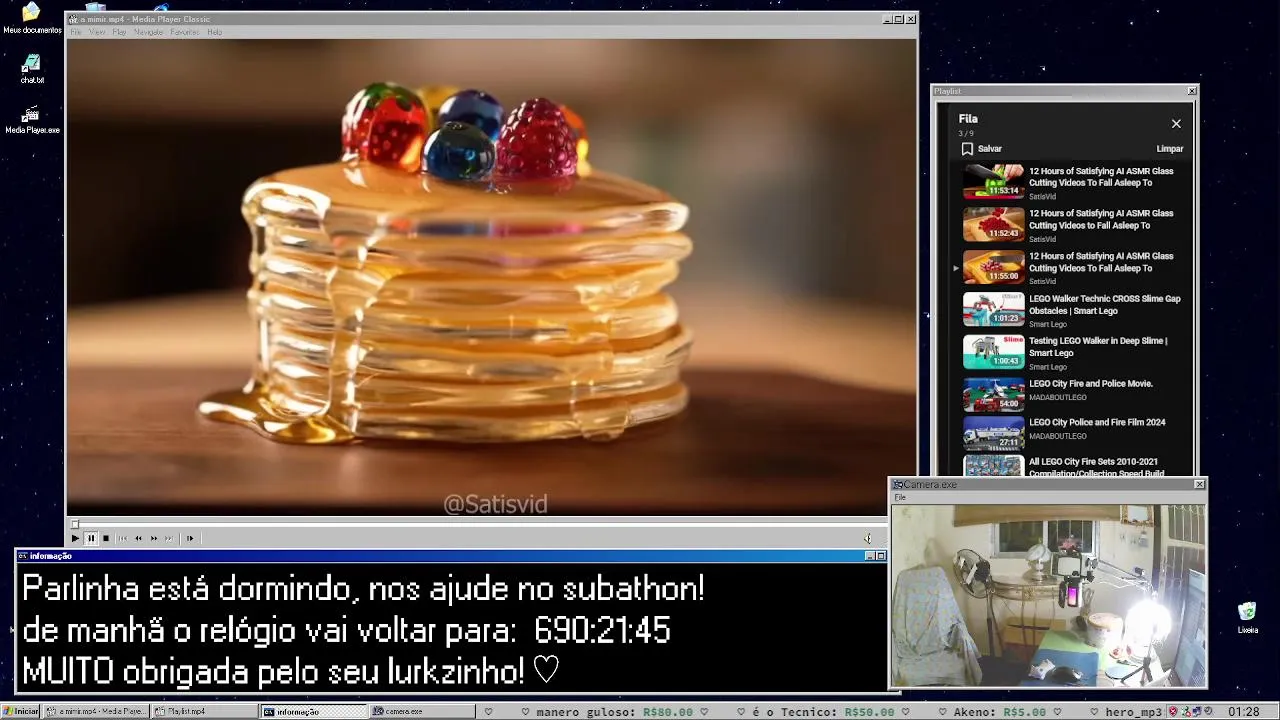
Task: Skip to next track in the player
Action: pos(169,538)
